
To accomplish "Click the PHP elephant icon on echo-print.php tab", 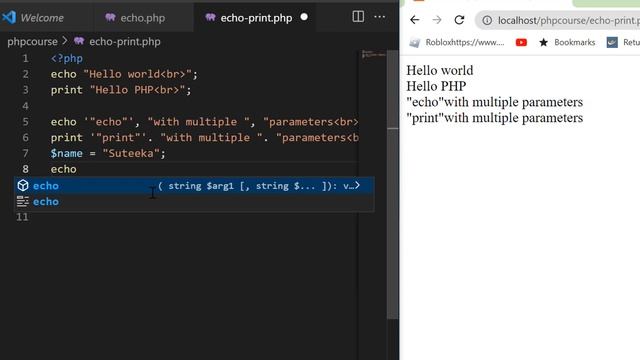I will (210, 18).
